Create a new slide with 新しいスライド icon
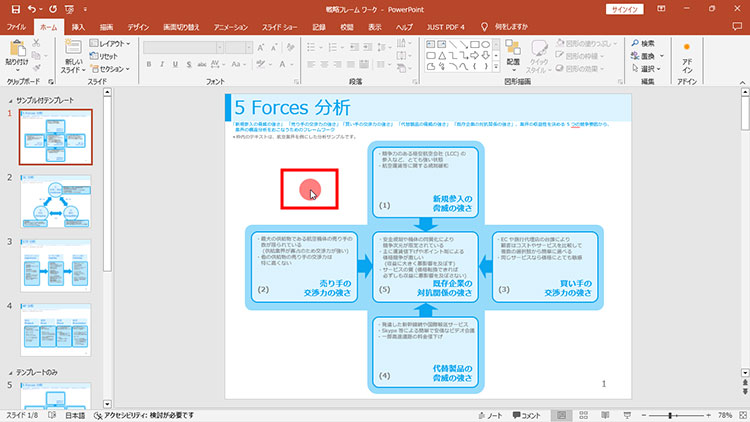The height and width of the screenshot is (422, 750). tap(74, 50)
